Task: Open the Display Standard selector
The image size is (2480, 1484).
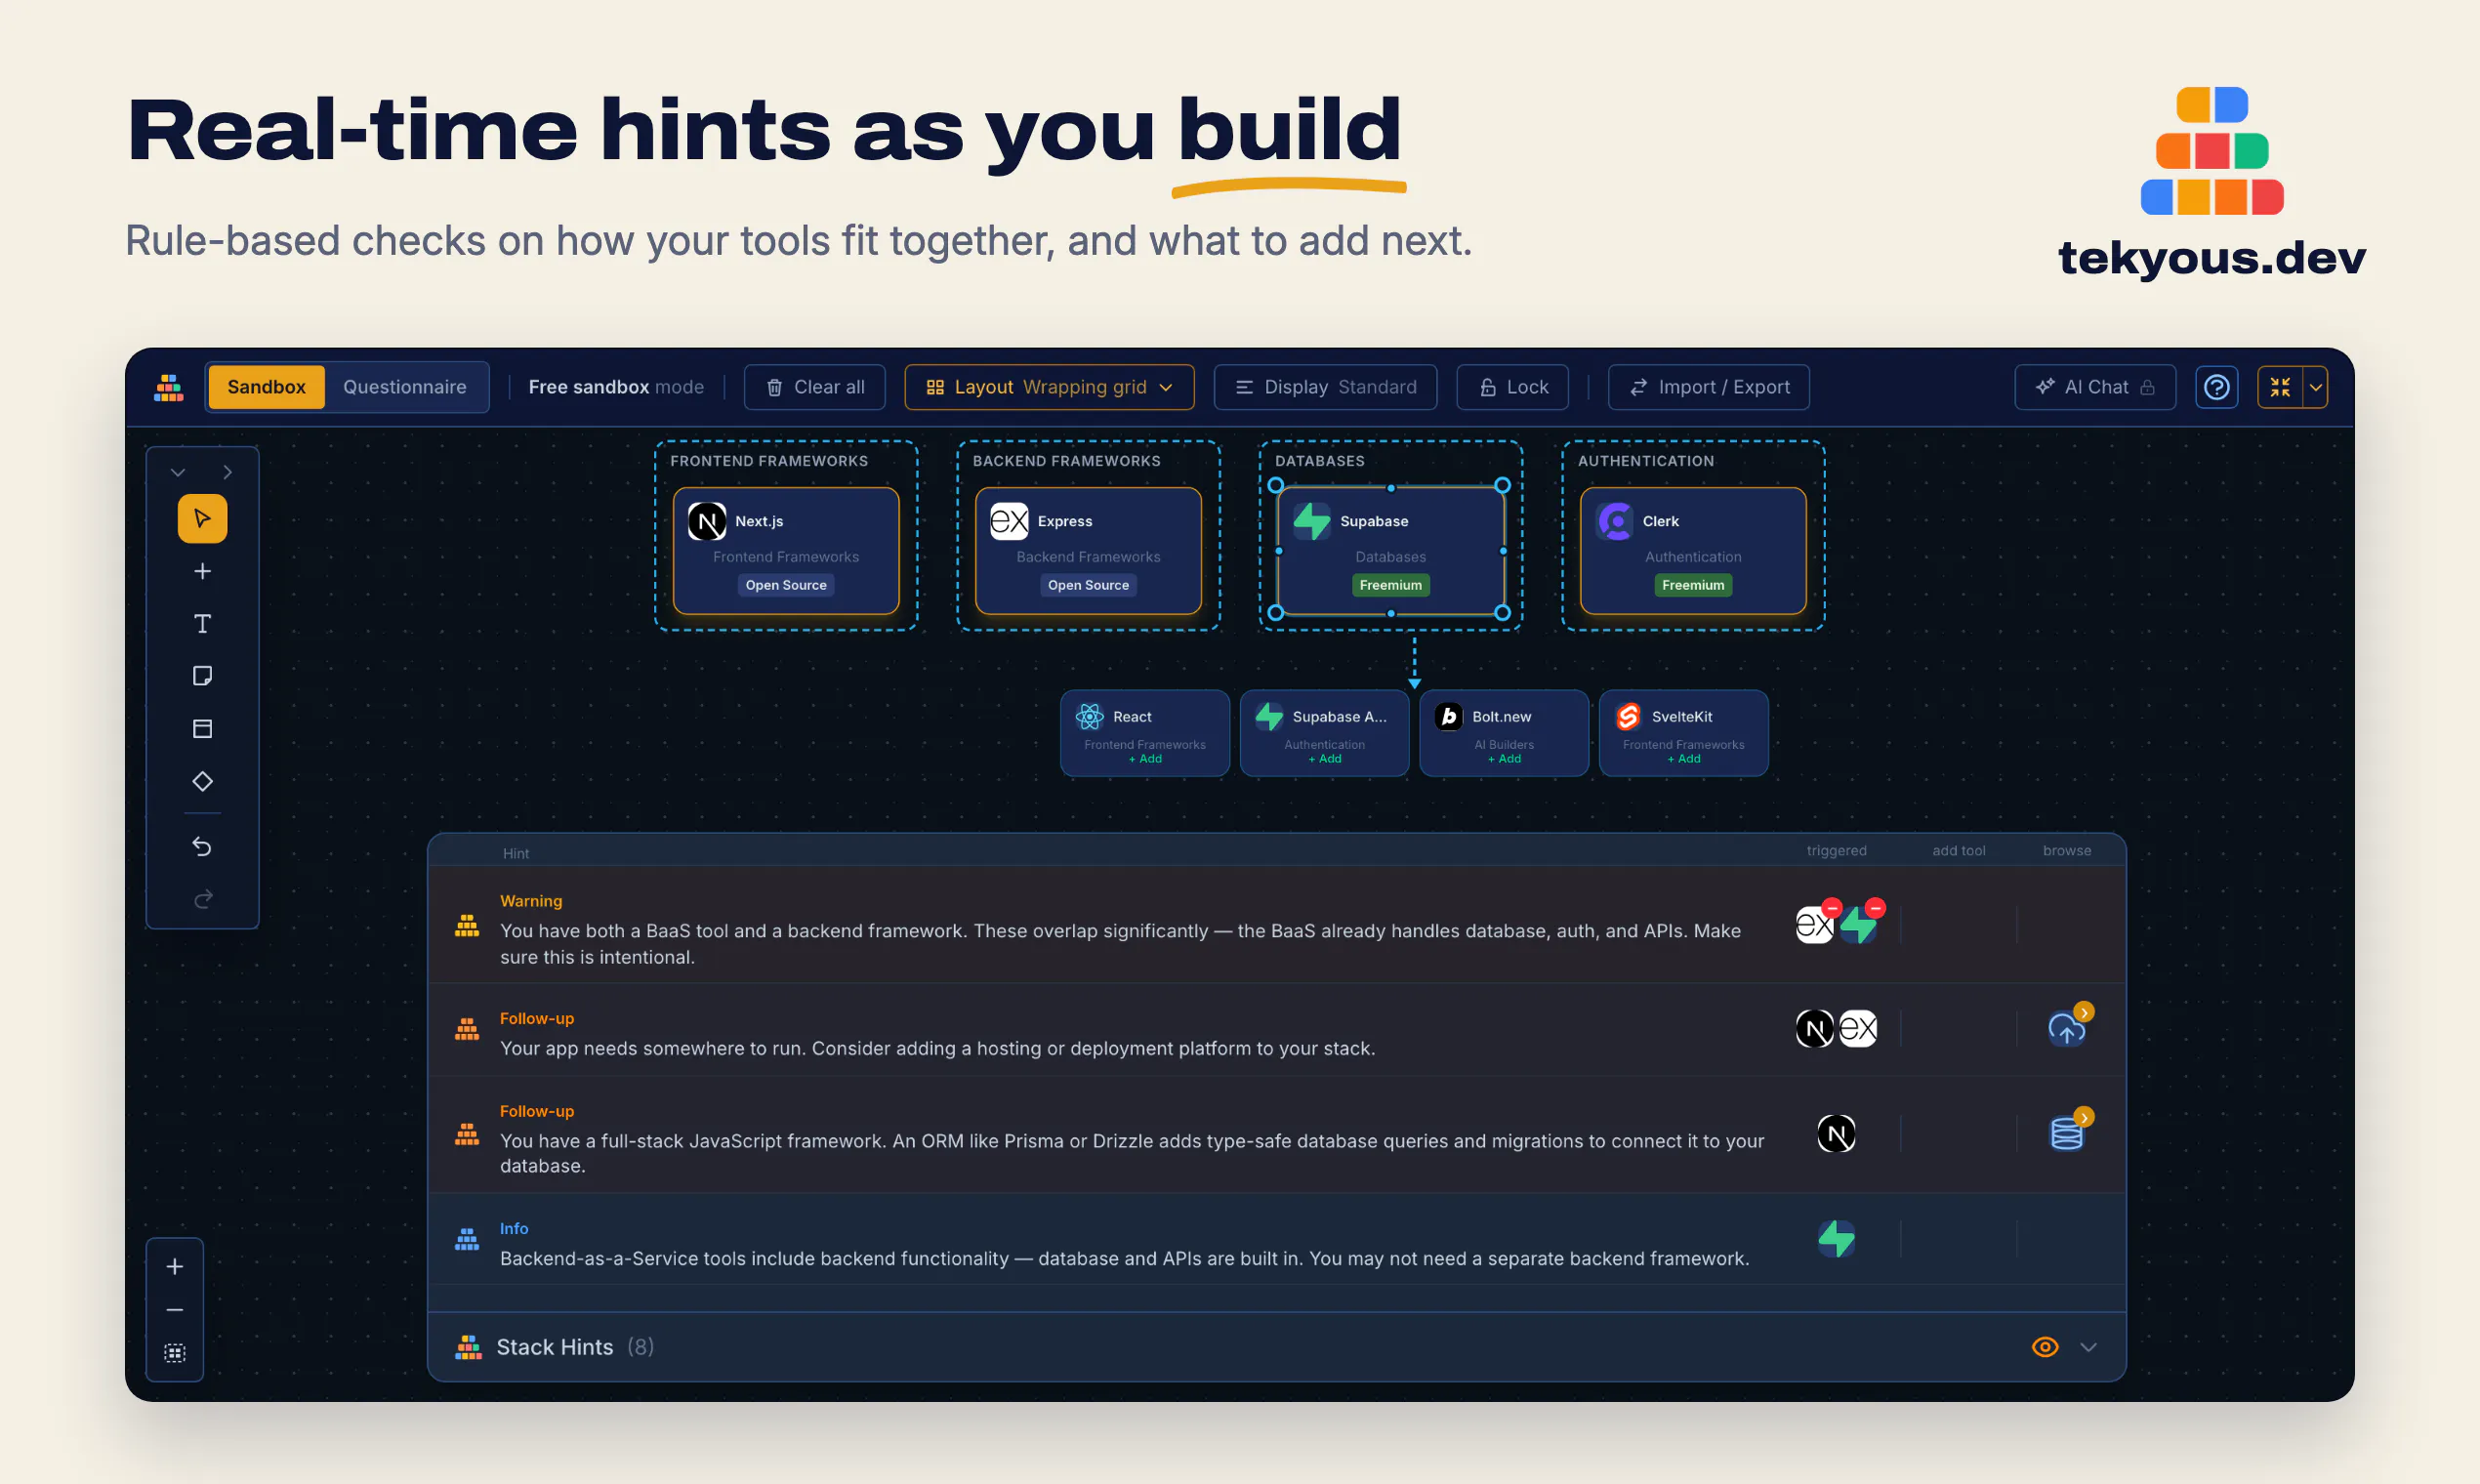Action: click(x=1325, y=387)
